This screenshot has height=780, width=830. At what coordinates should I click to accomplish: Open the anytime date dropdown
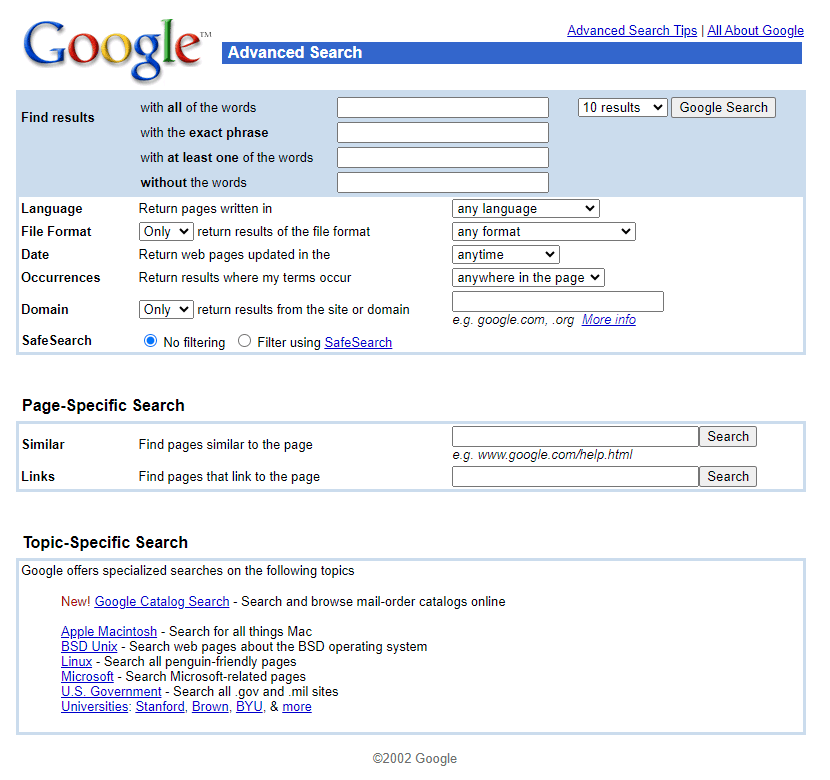[x=506, y=255]
